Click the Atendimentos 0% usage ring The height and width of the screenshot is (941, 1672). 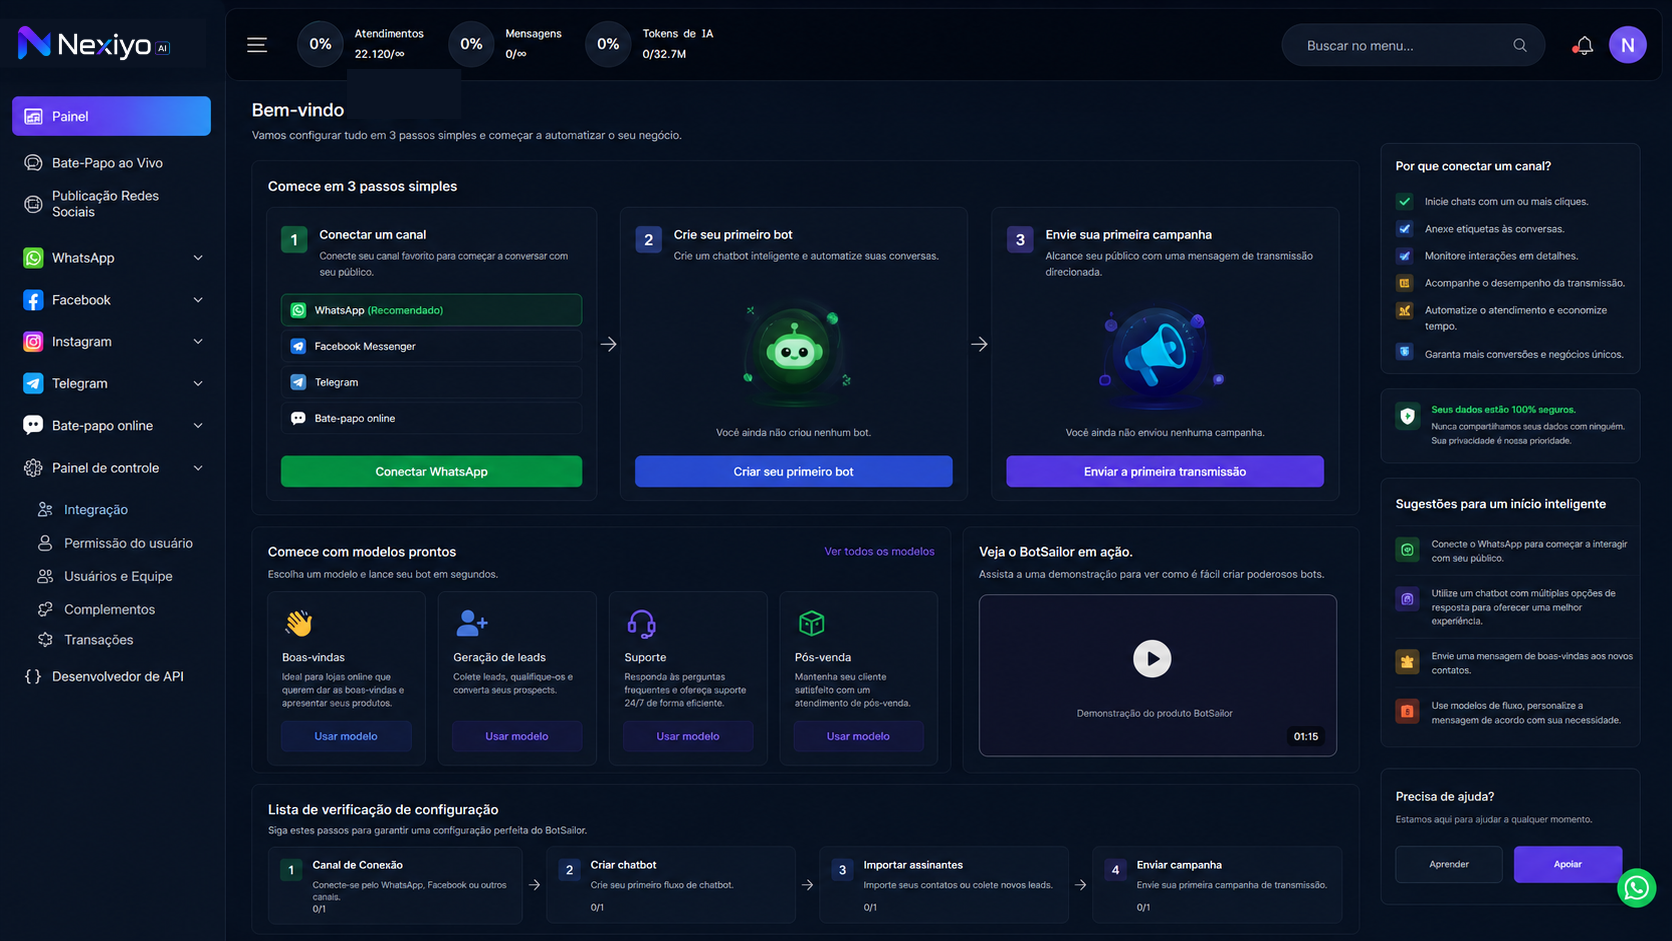[320, 44]
